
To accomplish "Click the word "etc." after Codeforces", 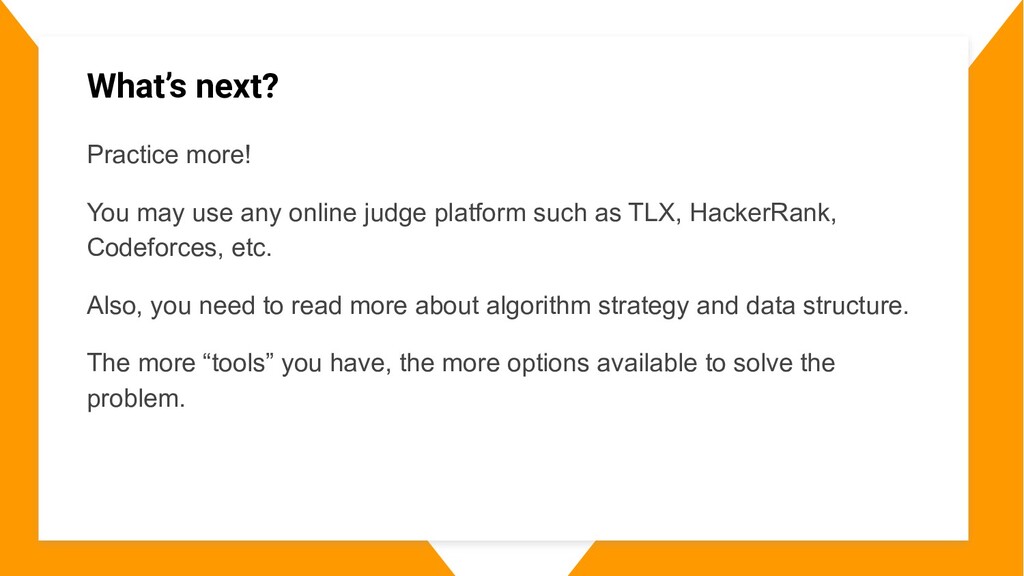I will (x=251, y=248).
